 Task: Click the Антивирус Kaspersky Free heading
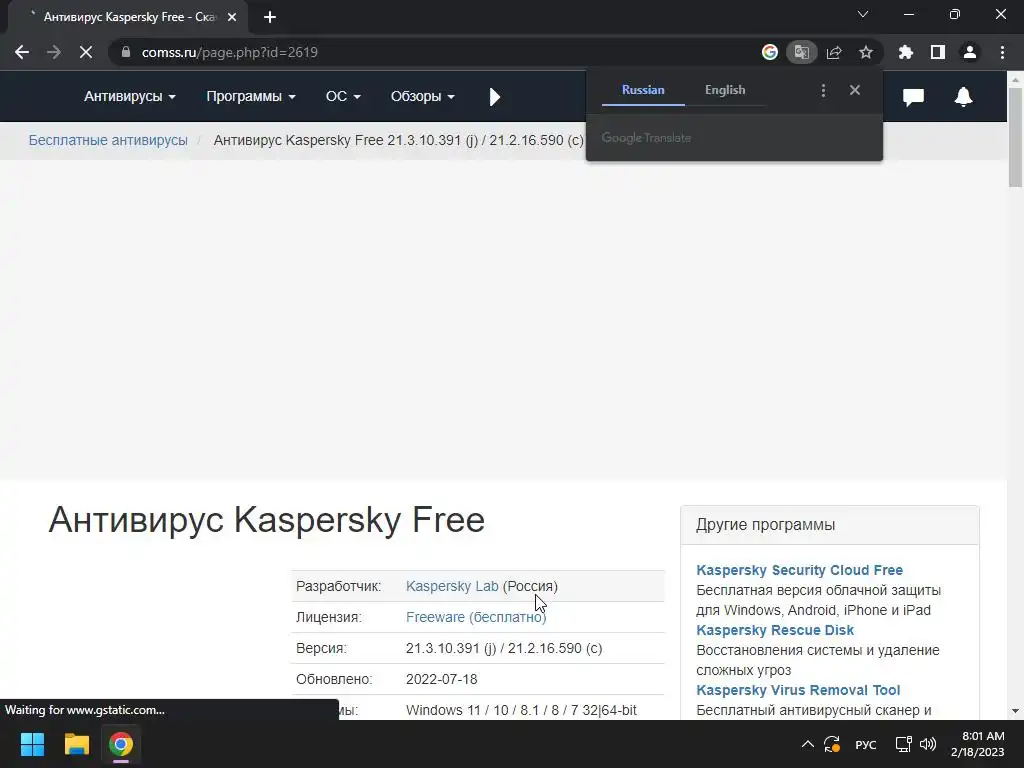click(266, 520)
